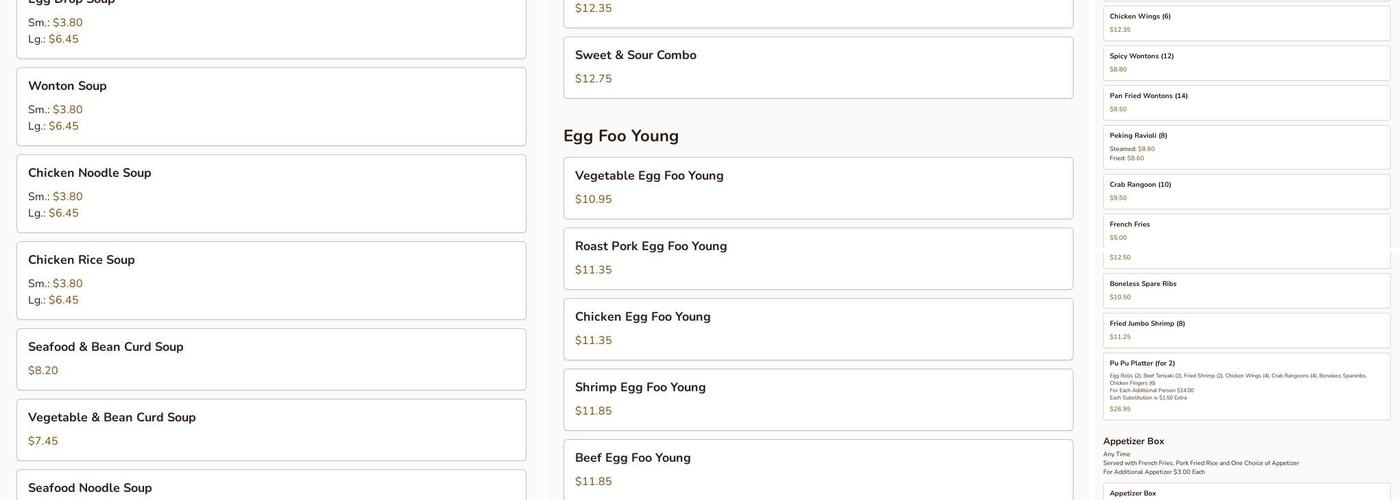This screenshot has height=500, width=1400.
Task: Click the Egg Foo Young section heading
Action: pos(621,136)
